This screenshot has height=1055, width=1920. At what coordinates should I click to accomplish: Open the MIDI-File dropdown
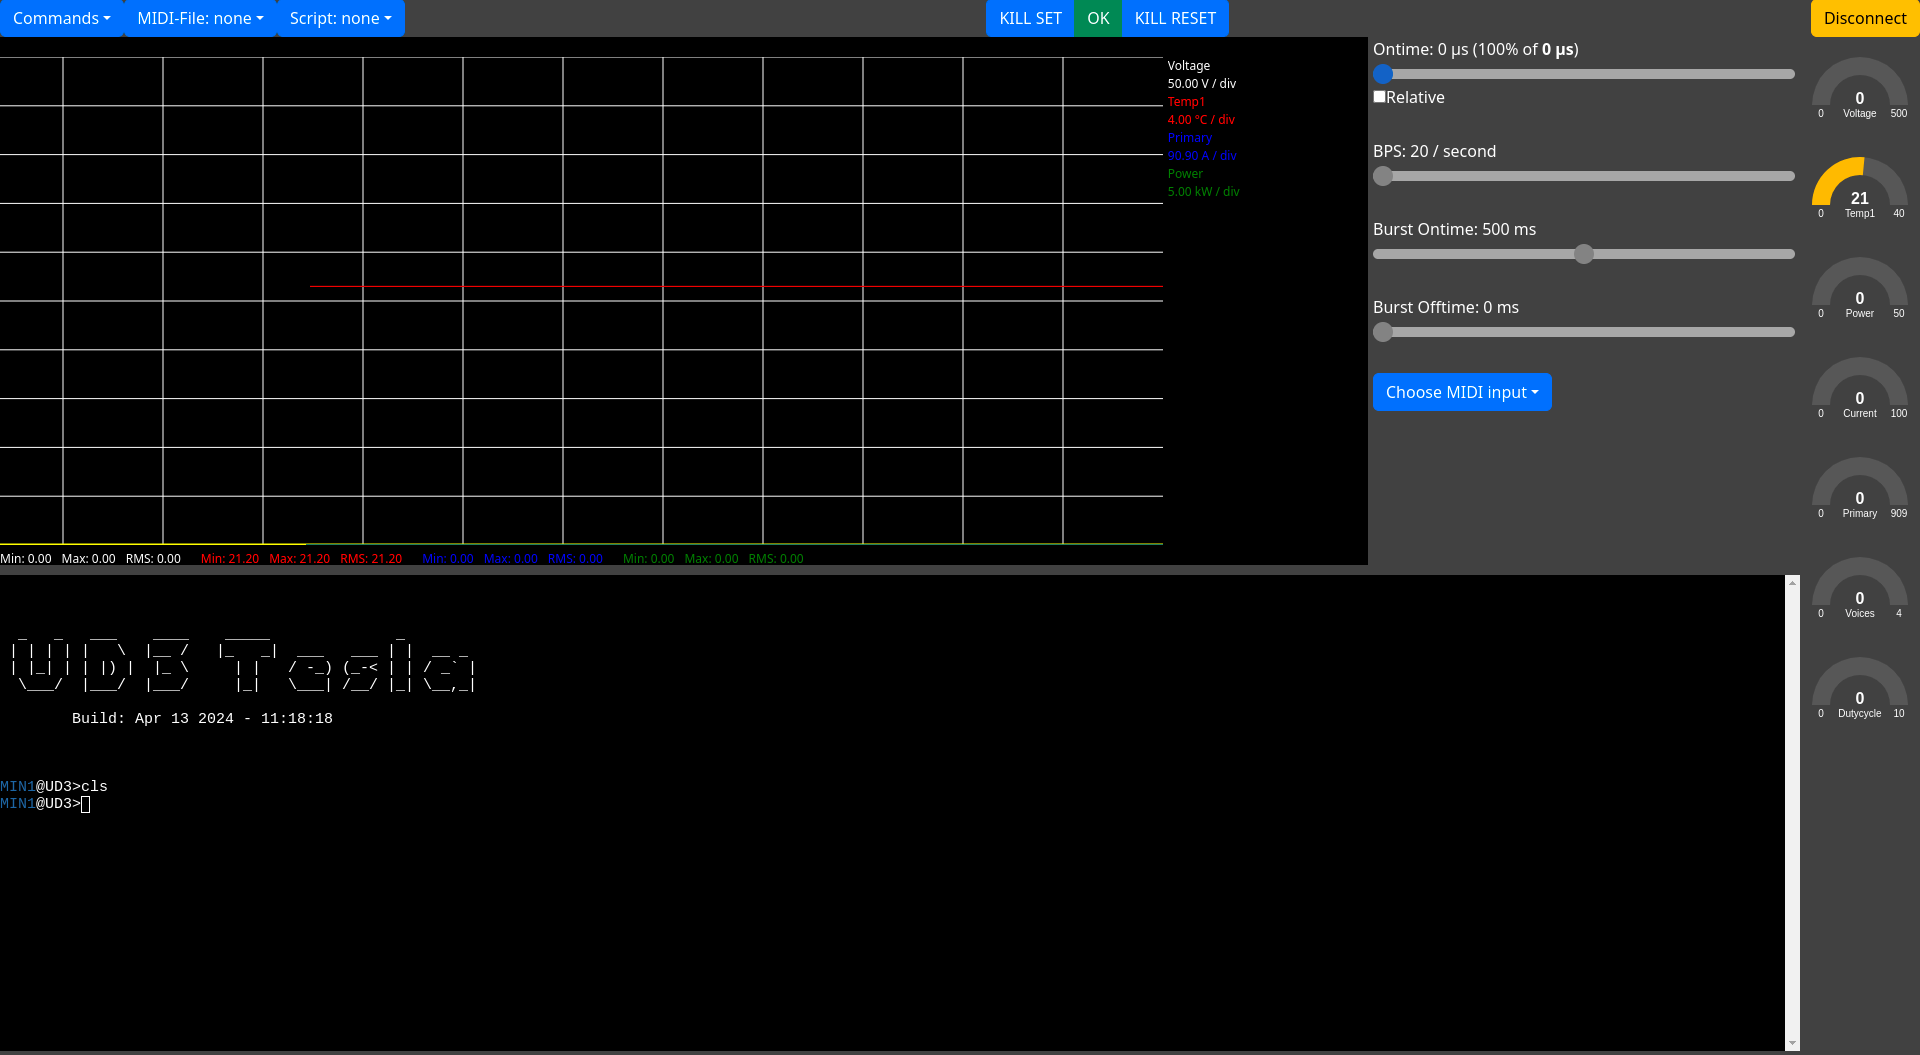tap(200, 18)
